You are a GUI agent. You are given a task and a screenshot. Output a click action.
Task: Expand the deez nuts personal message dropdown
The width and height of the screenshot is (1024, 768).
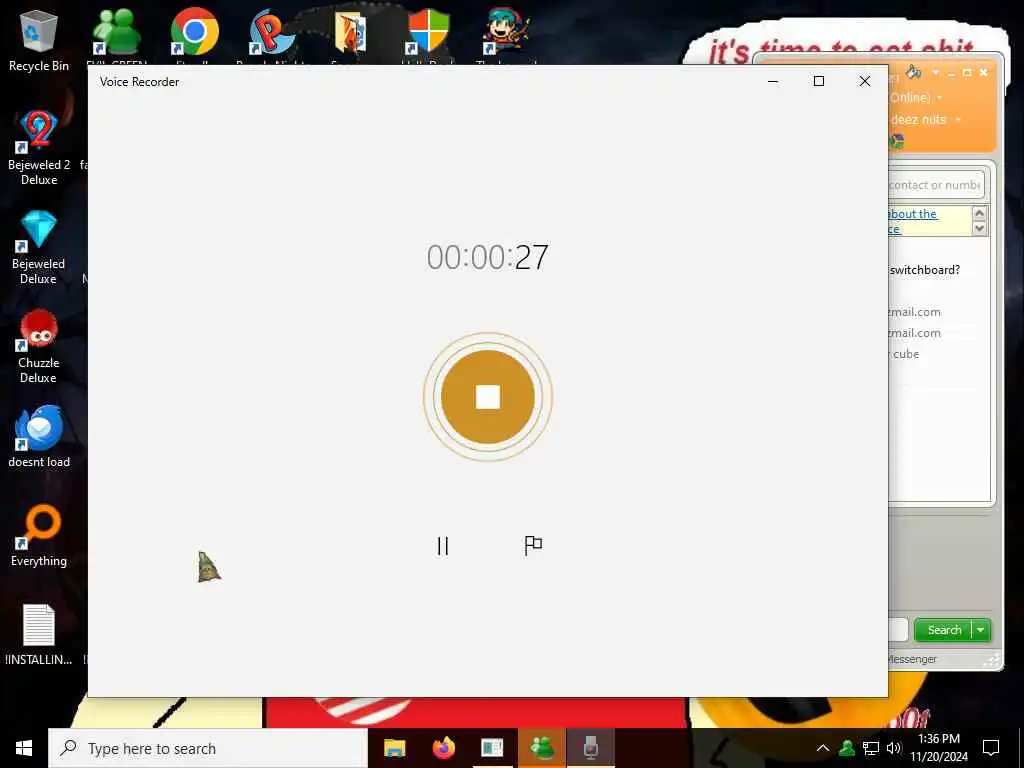coord(958,120)
